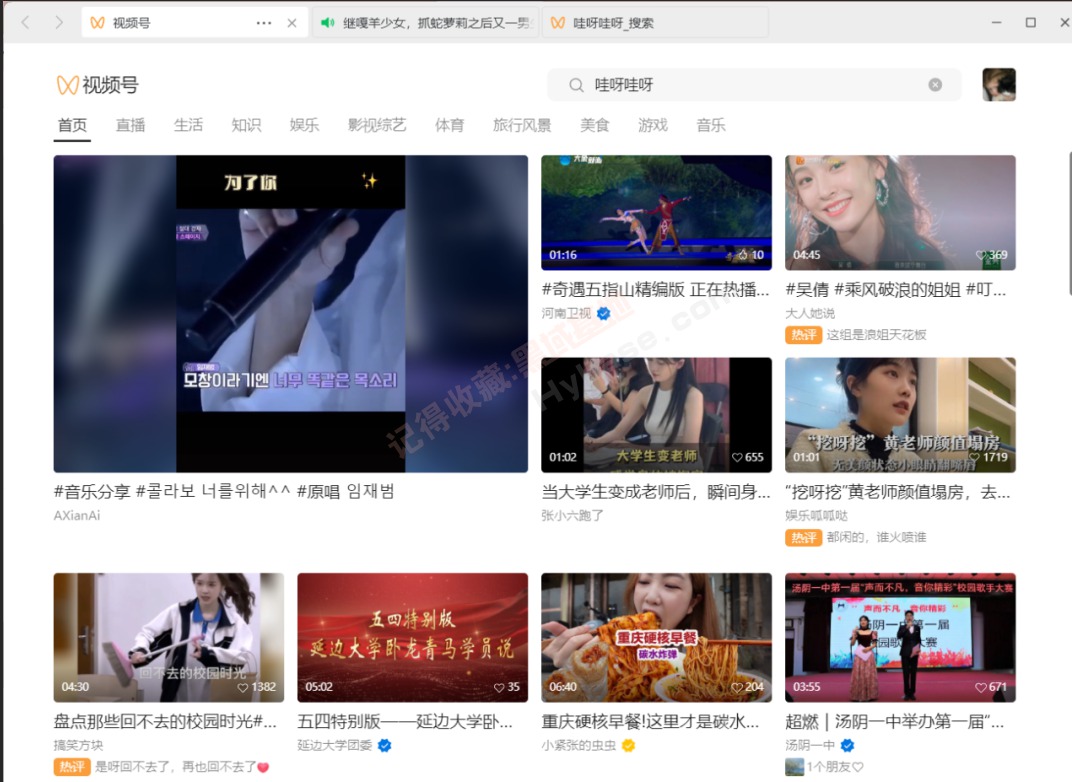Click the browser back arrow
The image size is (1072, 782).
point(26,23)
